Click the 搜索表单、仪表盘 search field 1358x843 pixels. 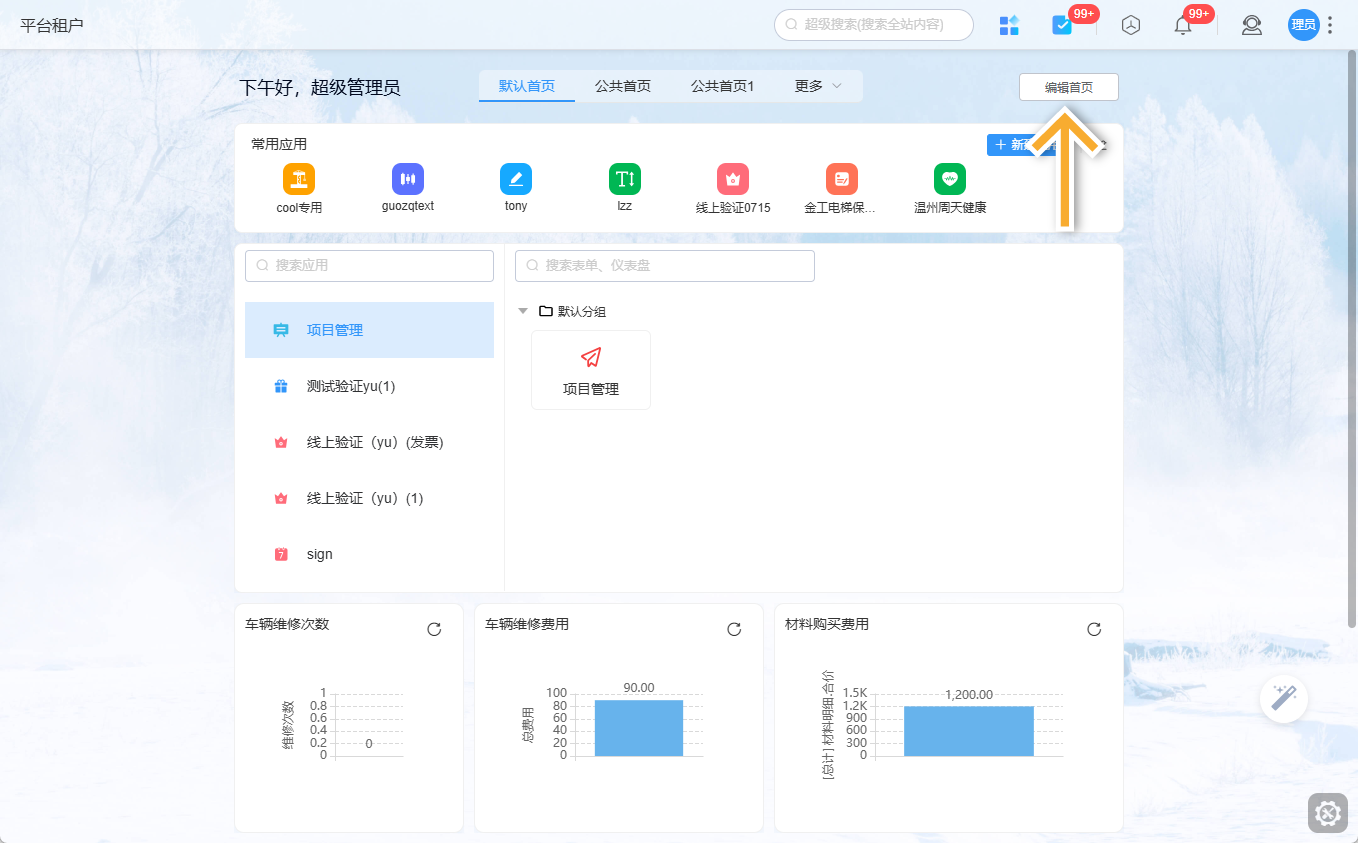[664, 265]
